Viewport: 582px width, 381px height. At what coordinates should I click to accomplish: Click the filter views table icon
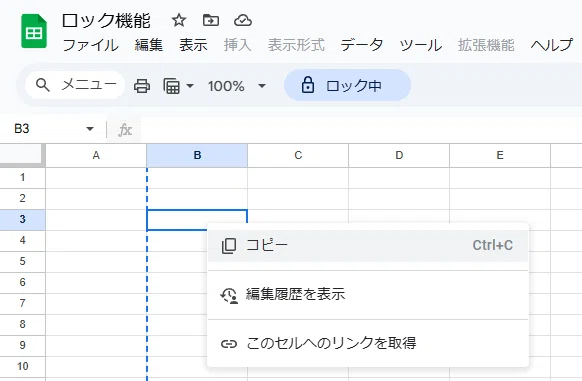point(171,86)
